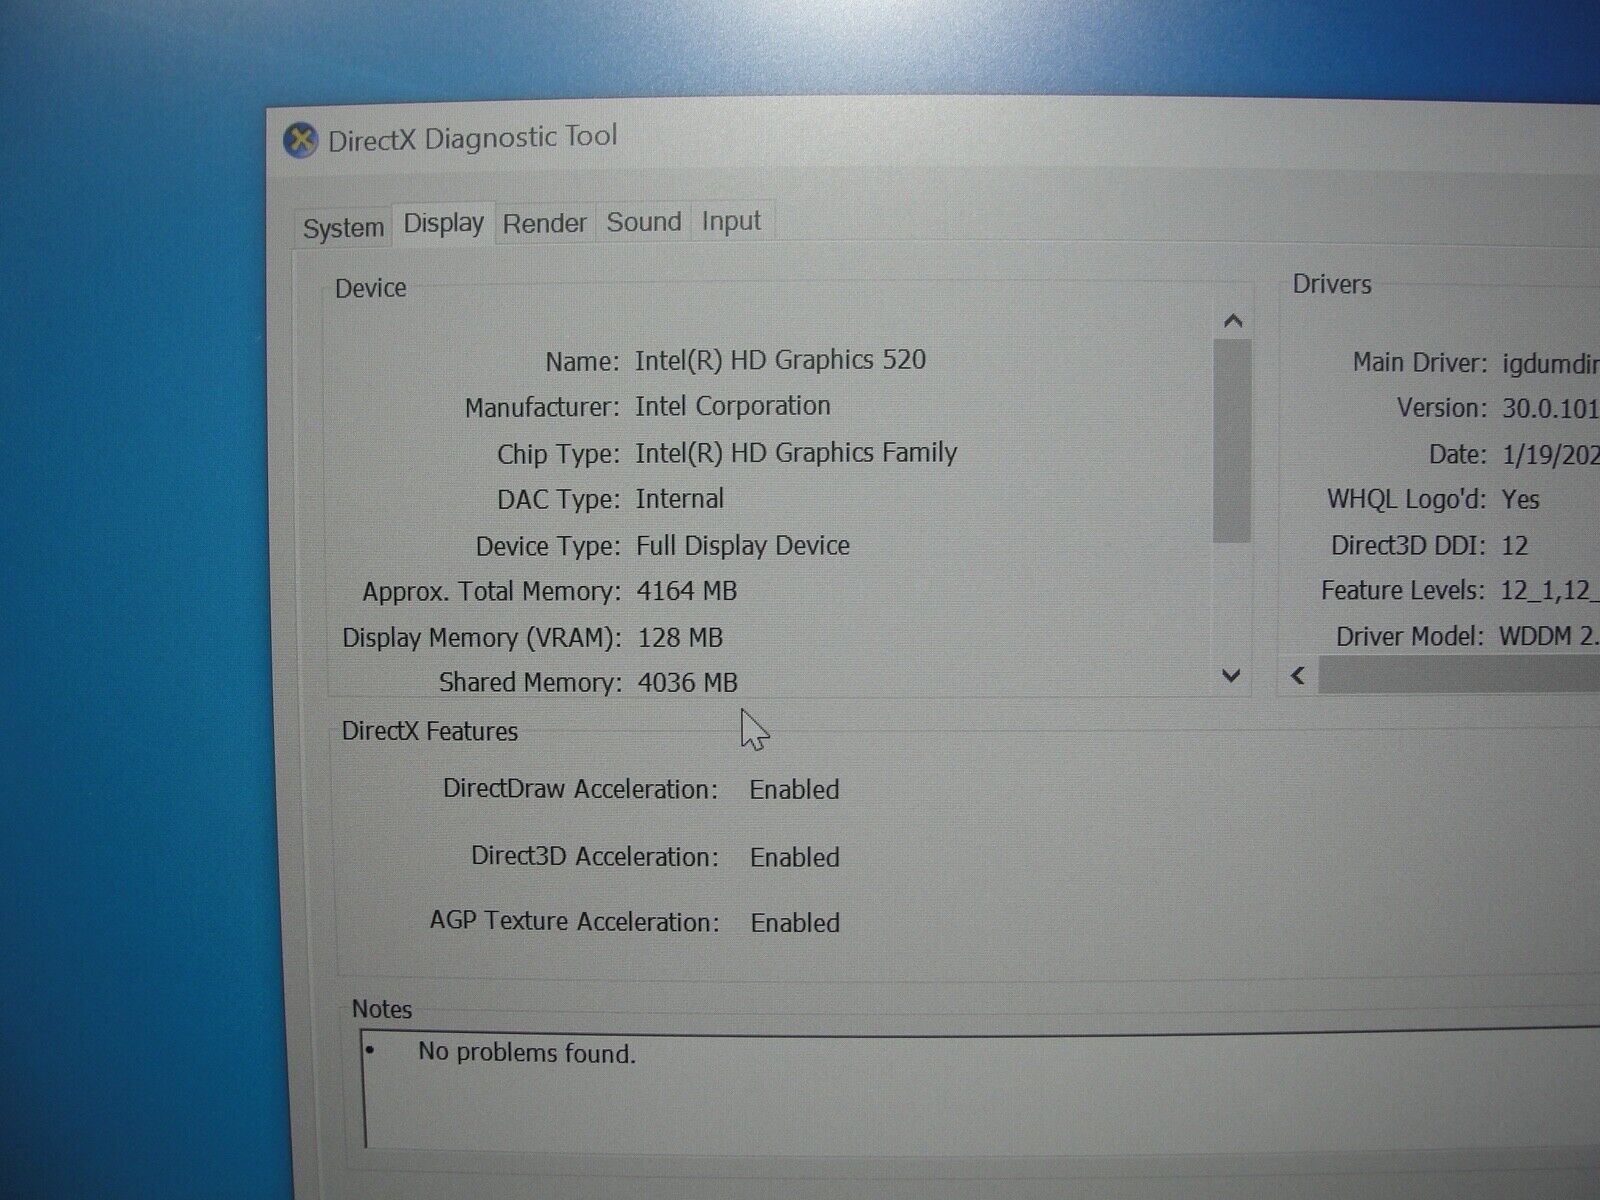Click the Direct3D Acceleration 'Enabled' value
1600x1200 pixels.
[x=794, y=858]
